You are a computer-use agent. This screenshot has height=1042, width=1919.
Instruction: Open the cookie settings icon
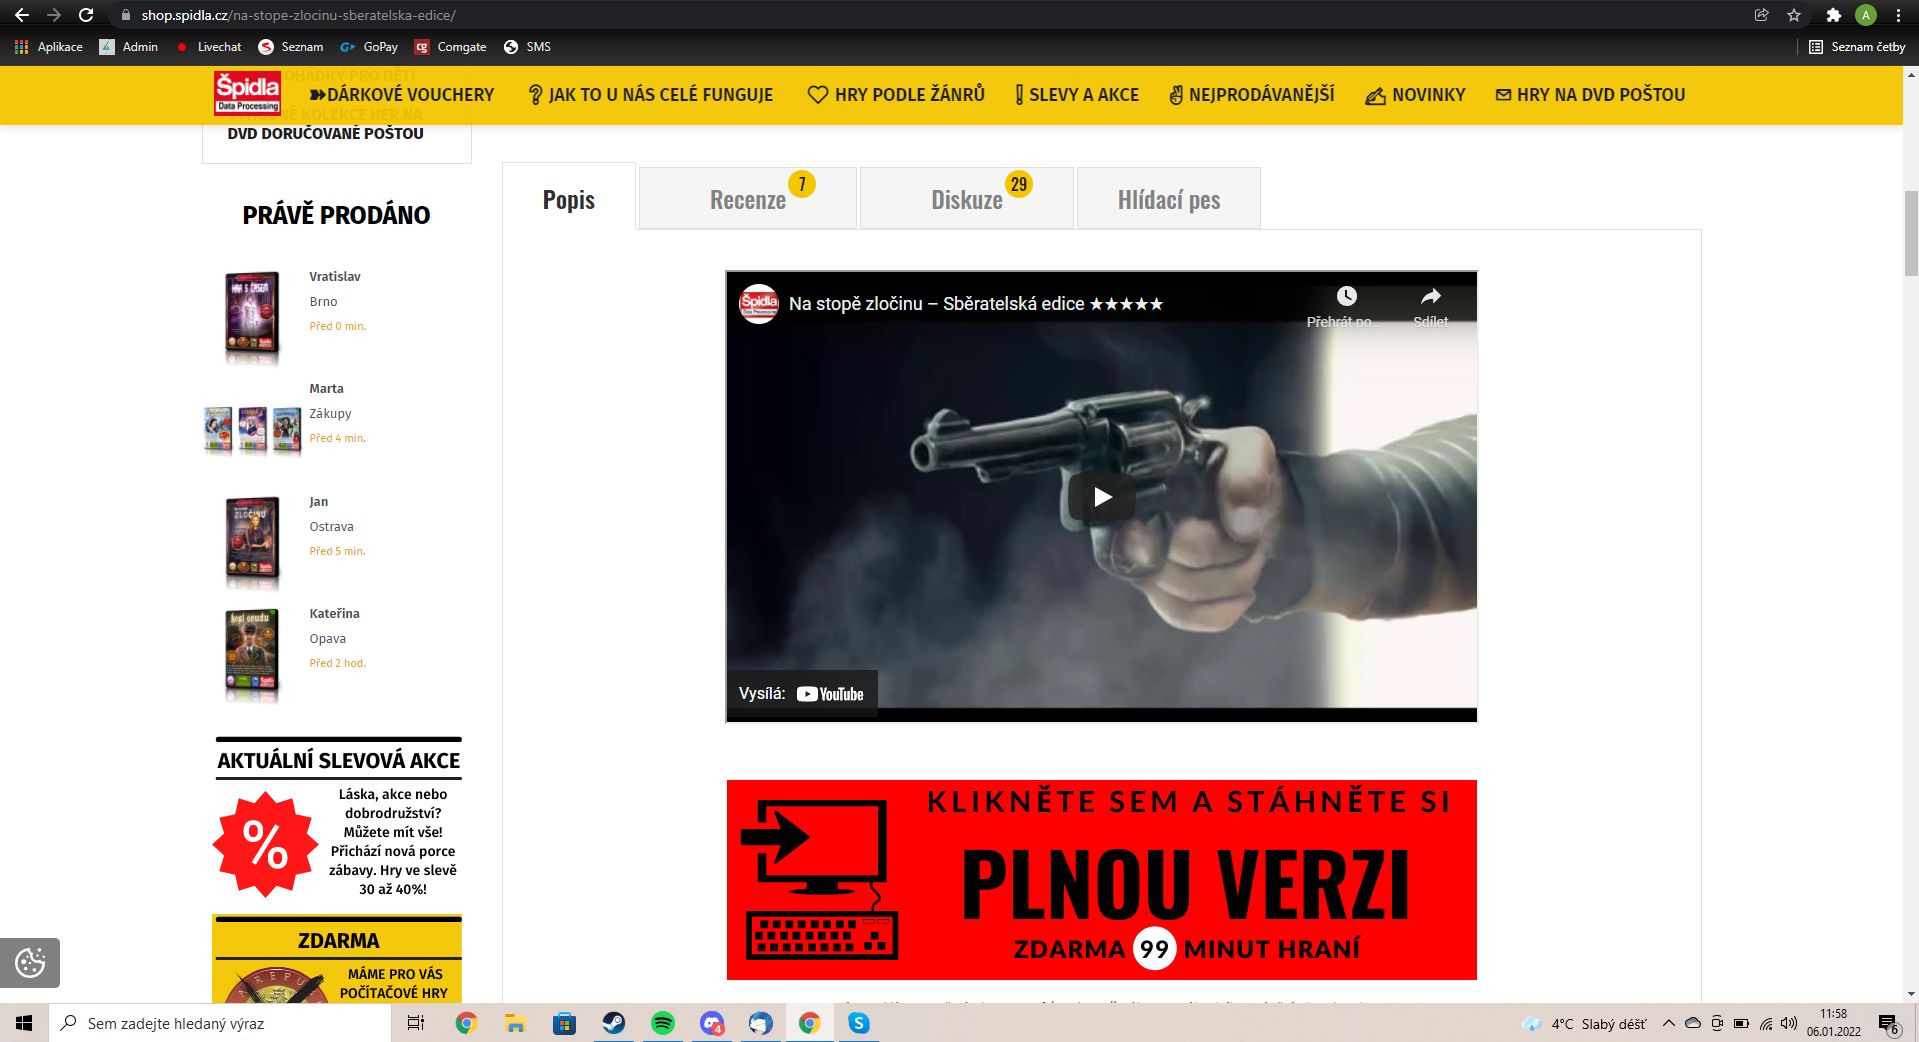[x=30, y=962]
